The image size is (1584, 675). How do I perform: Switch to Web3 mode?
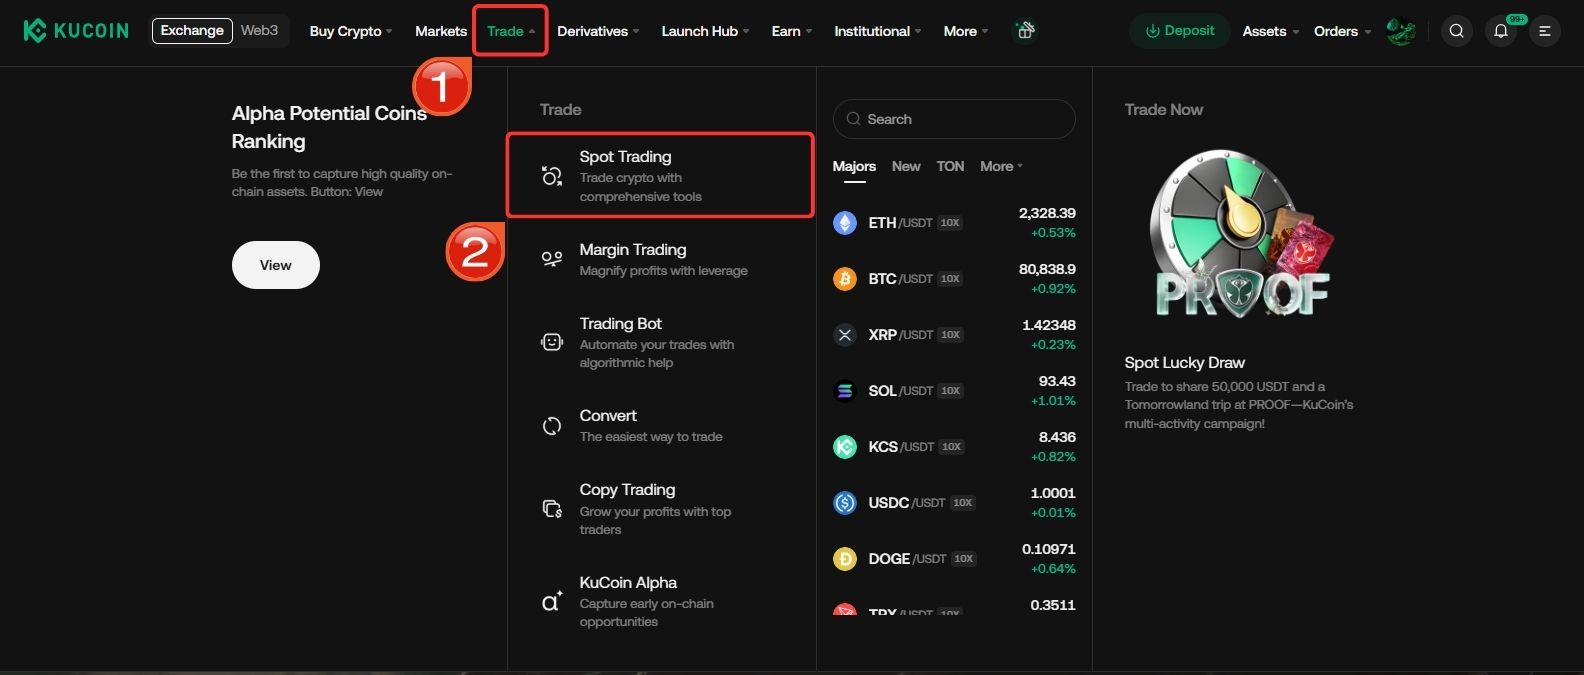tap(259, 31)
